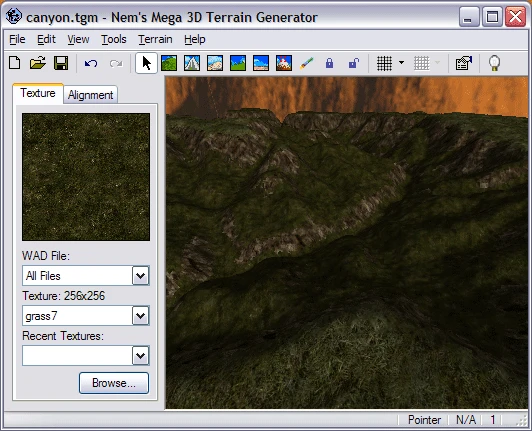532x431 pixels.
Task: Switch to the Alignment tab
Action: (x=90, y=95)
